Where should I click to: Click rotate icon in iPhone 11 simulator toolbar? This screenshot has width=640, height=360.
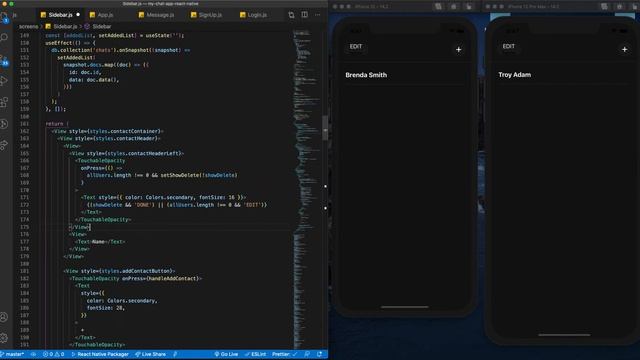tap(469, 7)
